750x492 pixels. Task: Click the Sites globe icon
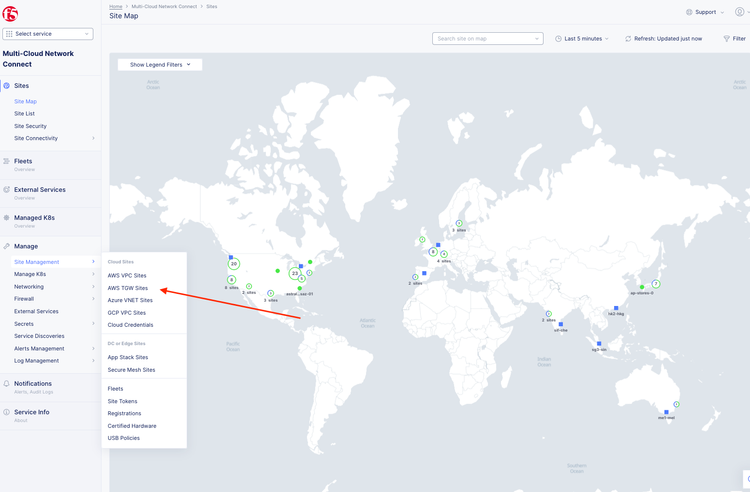click(x=6, y=86)
